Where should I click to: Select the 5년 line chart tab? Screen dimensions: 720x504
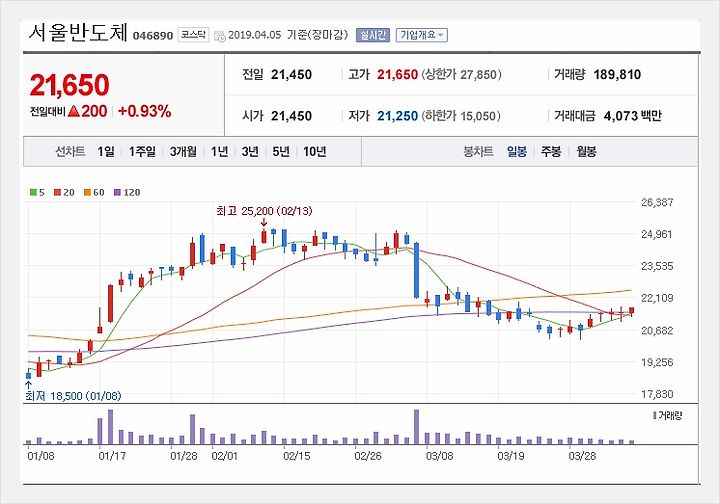point(281,151)
